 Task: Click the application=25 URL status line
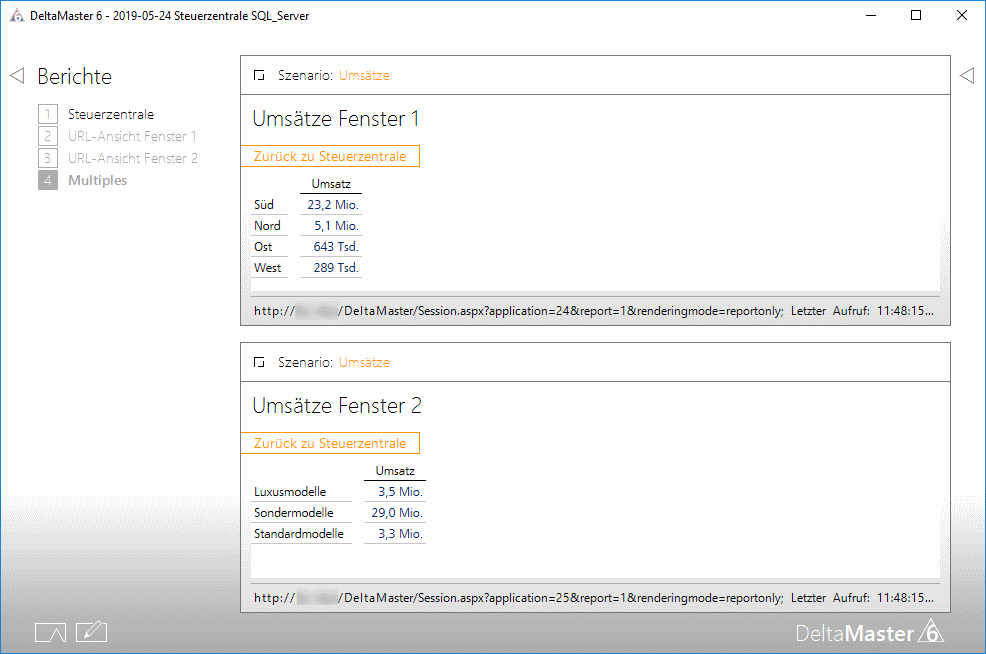(x=594, y=598)
